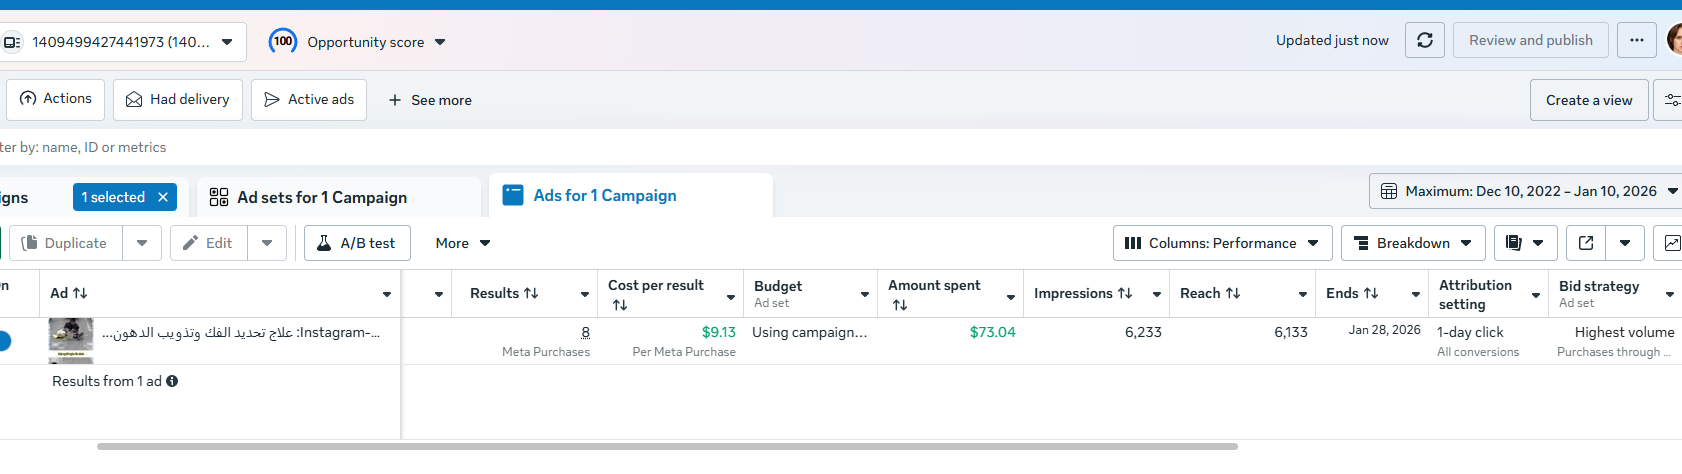This screenshot has height=474, width=1682.
Task: Click the A/B test button
Action: point(357,243)
